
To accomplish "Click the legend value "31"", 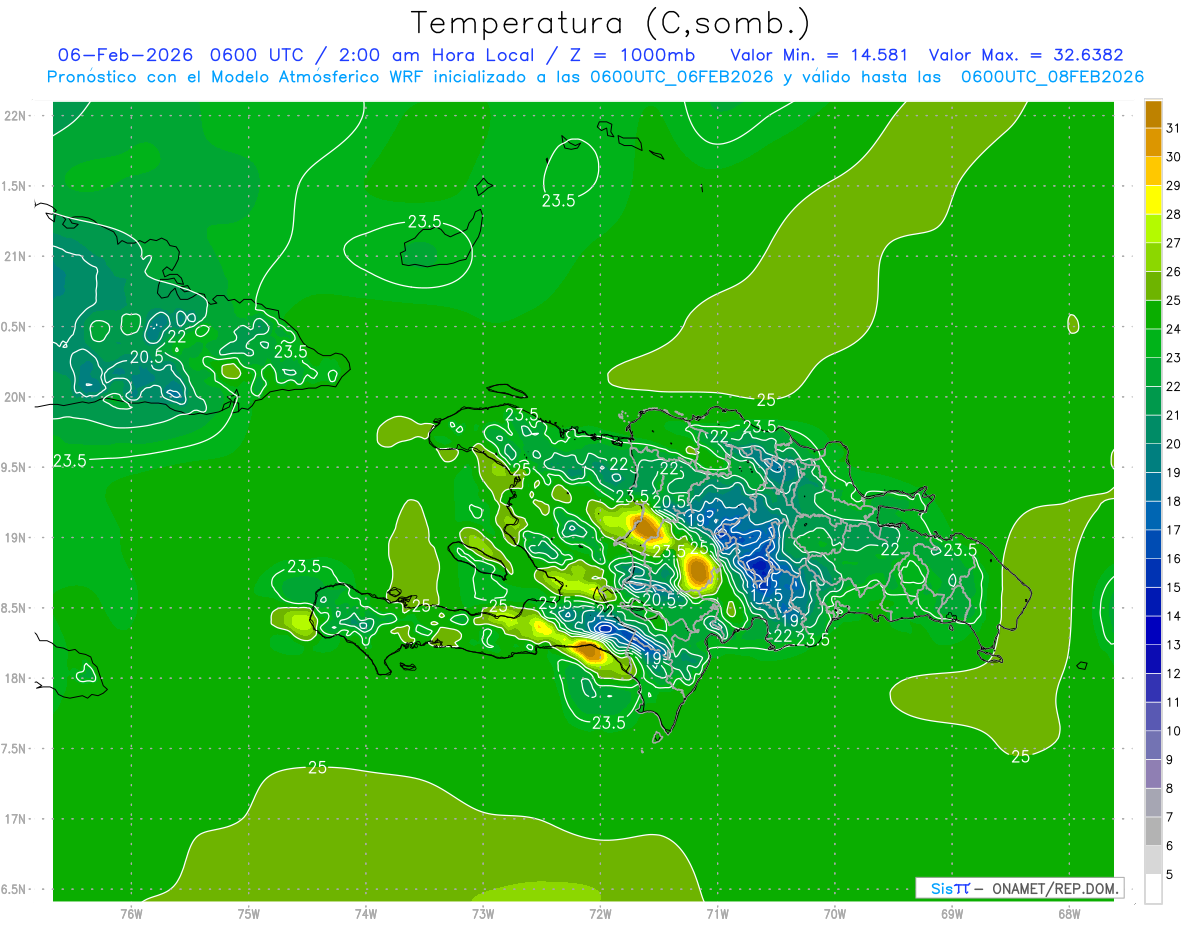I will pyautogui.click(x=1173, y=128).
